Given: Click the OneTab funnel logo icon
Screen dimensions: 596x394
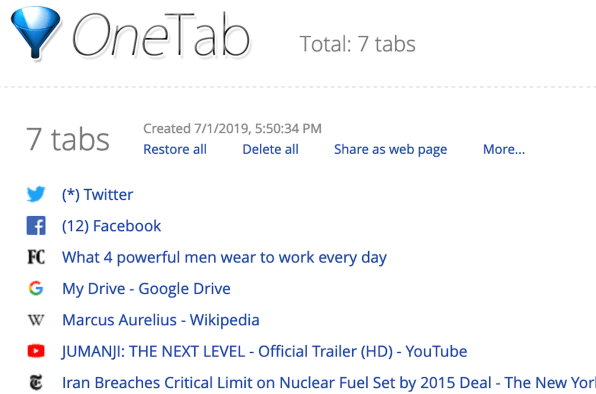Looking at the screenshot, I should click(x=36, y=33).
